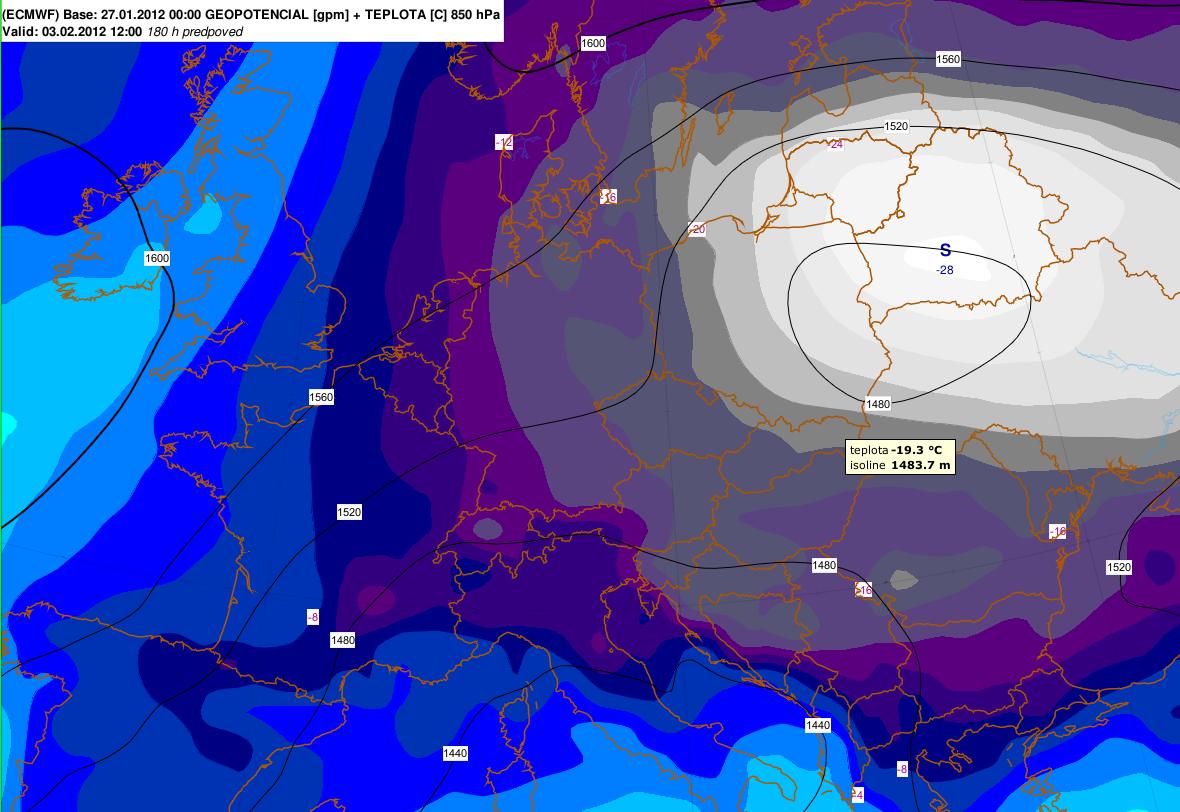Click the -12 temperature isotherm label

[x=504, y=143]
